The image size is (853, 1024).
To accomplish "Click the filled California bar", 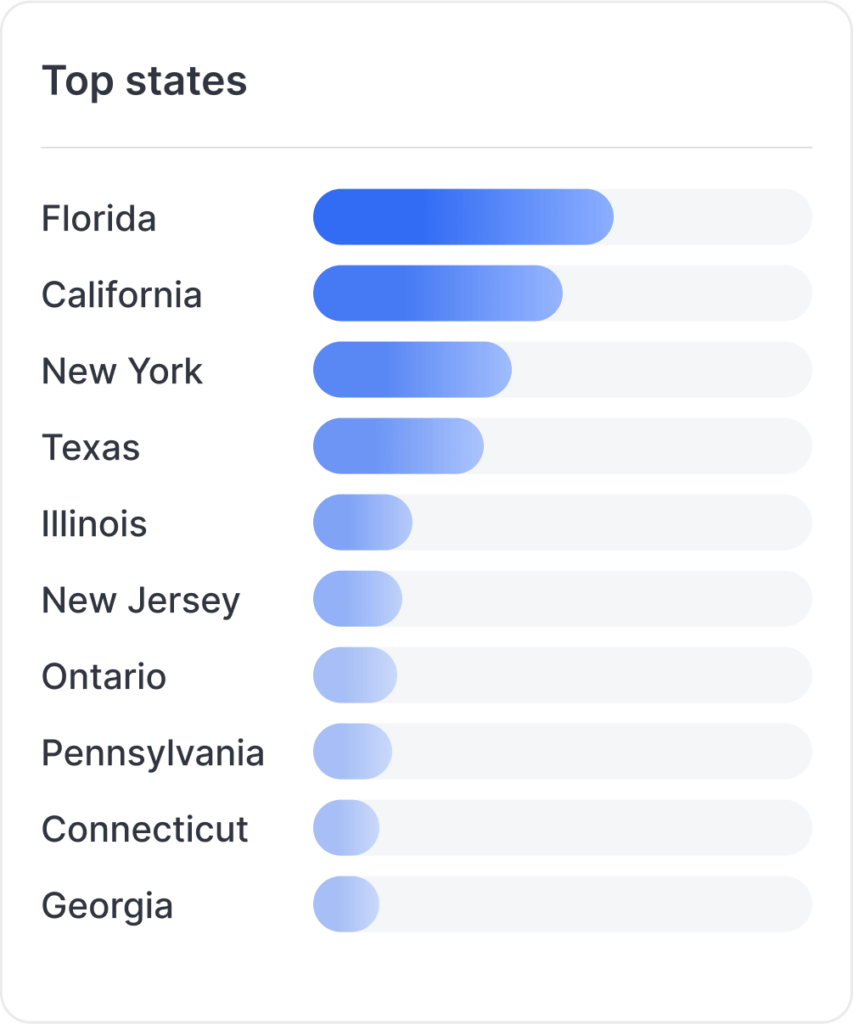I will pyautogui.click(x=438, y=294).
